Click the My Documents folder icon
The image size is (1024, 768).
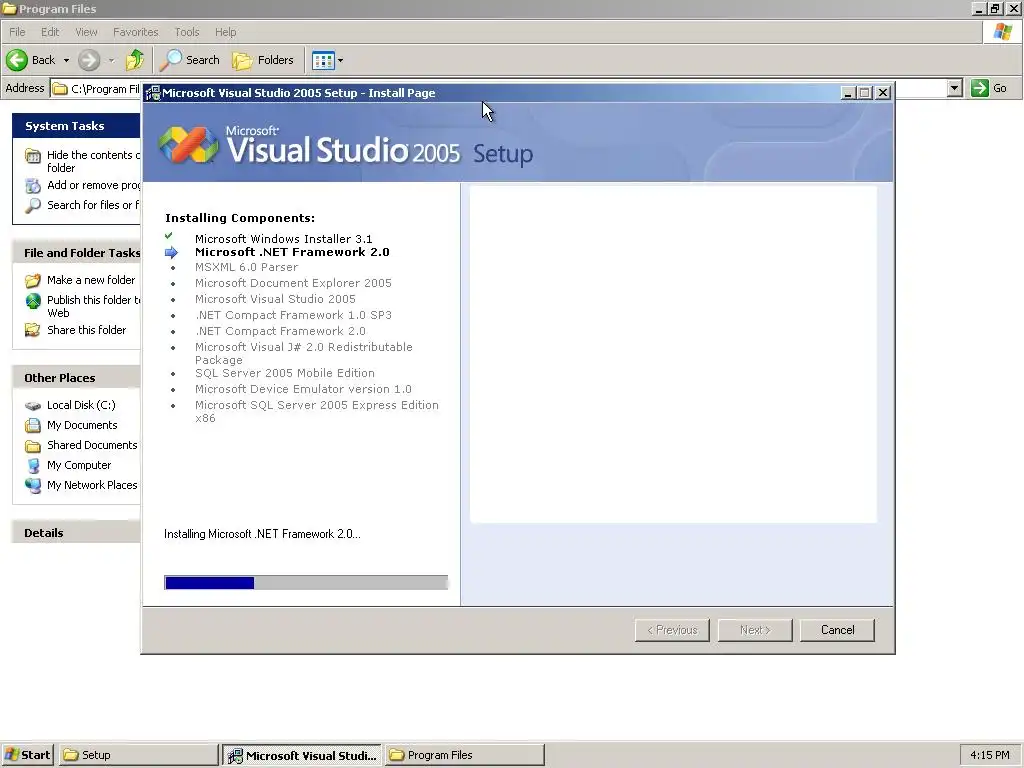(x=33, y=425)
